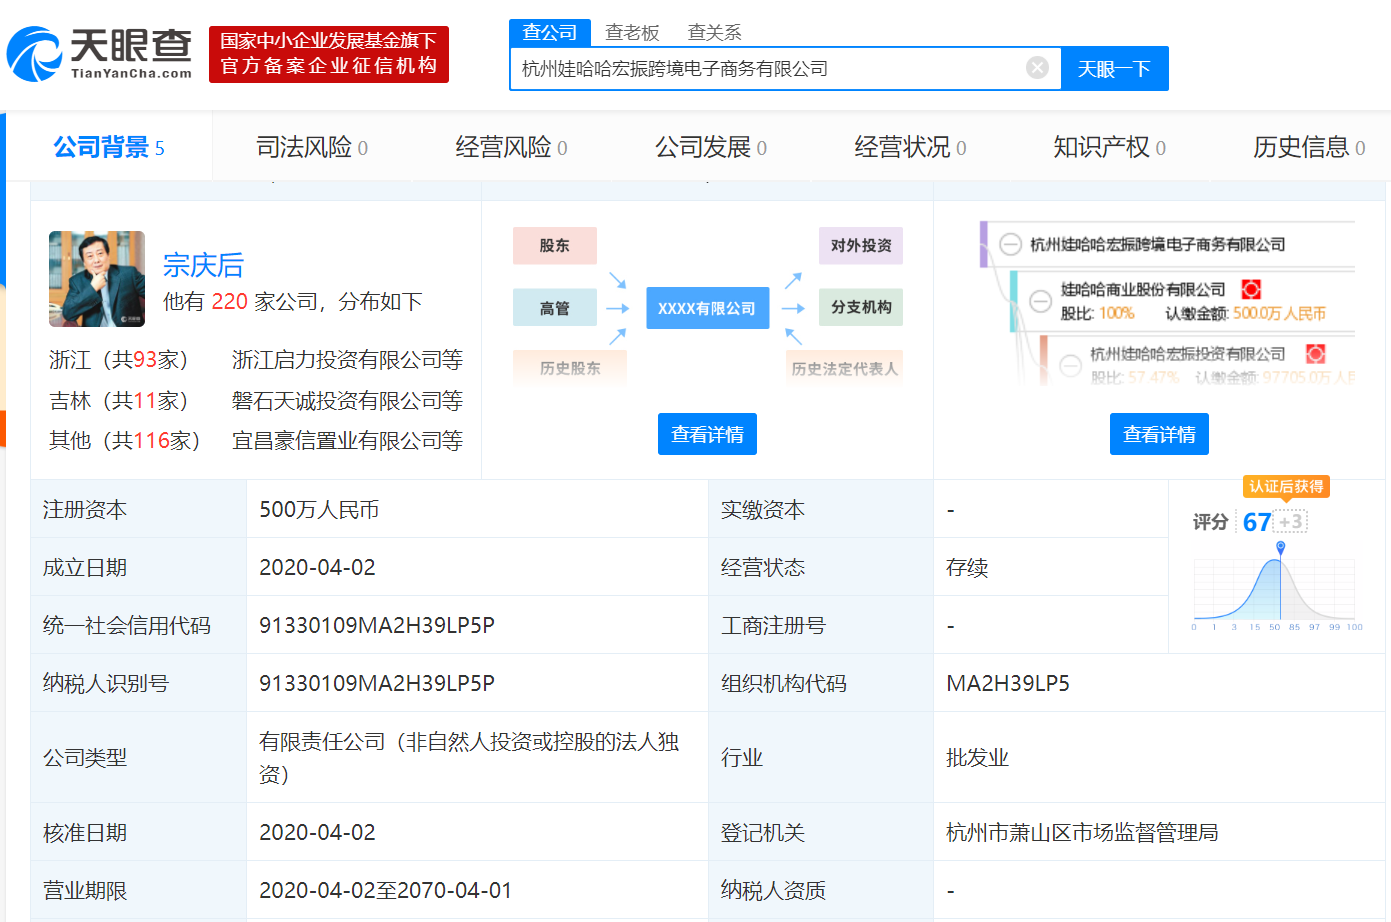Select the industry value 批发业
1391x922 pixels.
(977, 758)
